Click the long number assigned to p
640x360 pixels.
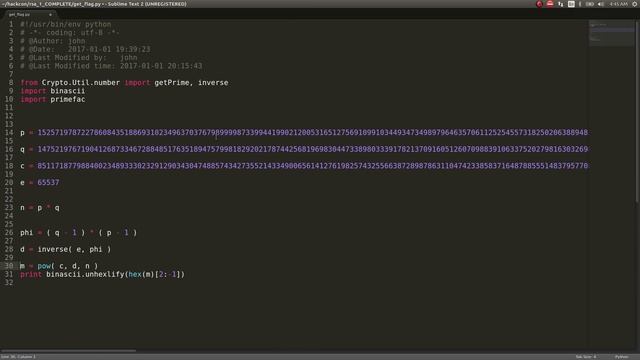313,133
